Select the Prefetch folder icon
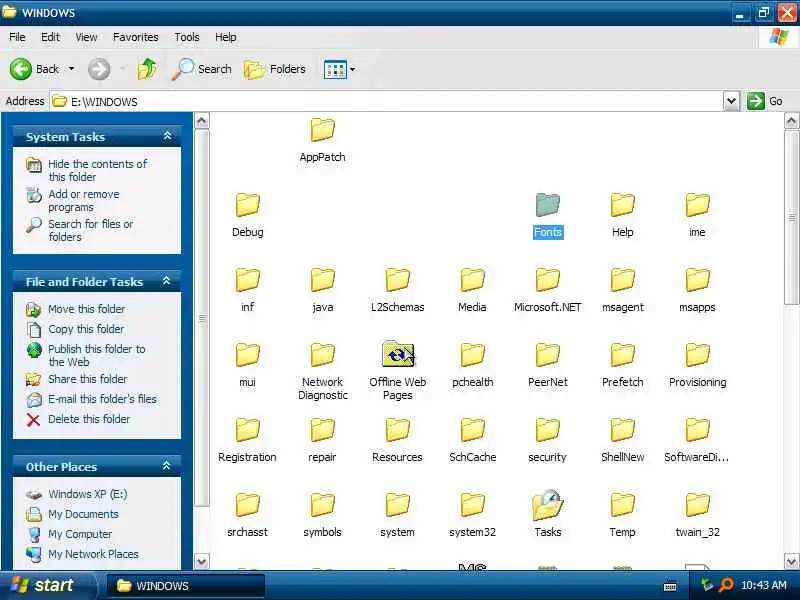The width and height of the screenshot is (800, 600). pyautogui.click(x=622, y=355)
